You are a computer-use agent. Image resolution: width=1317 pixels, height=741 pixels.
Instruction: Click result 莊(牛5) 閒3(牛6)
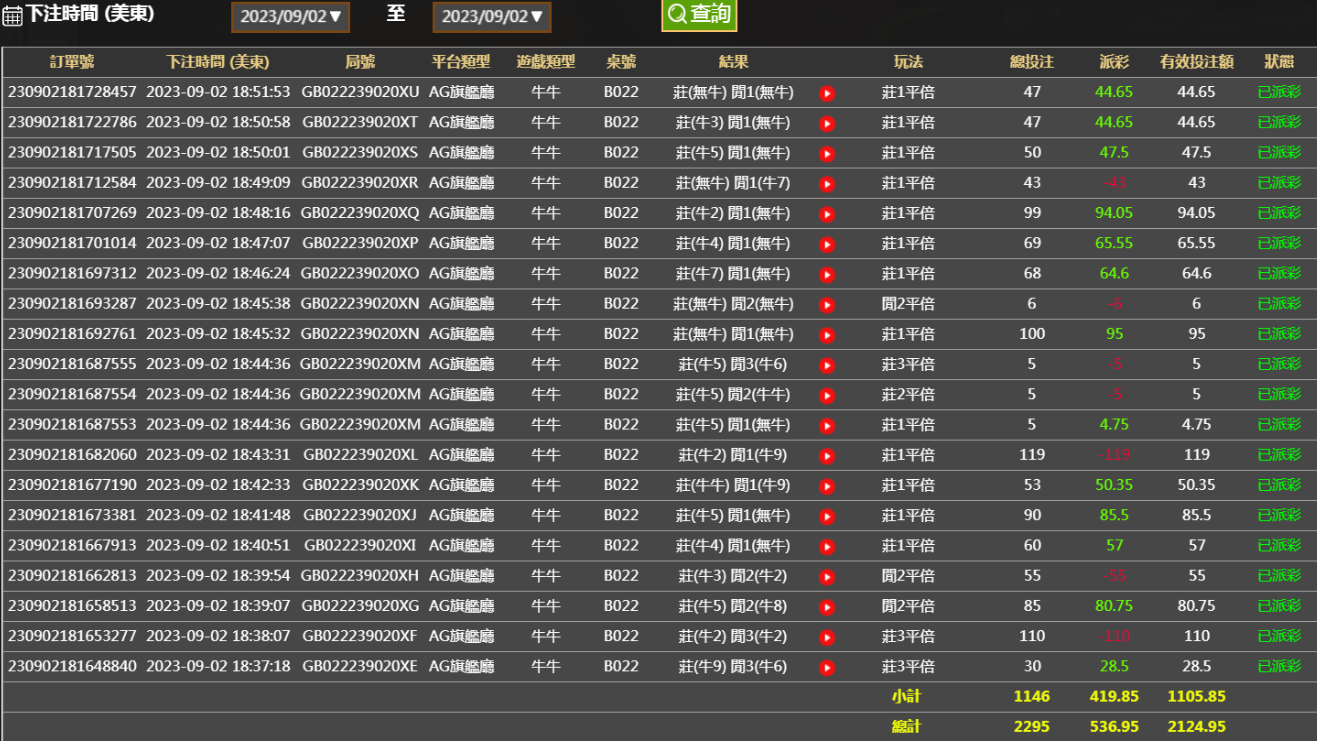coord(733,364)
